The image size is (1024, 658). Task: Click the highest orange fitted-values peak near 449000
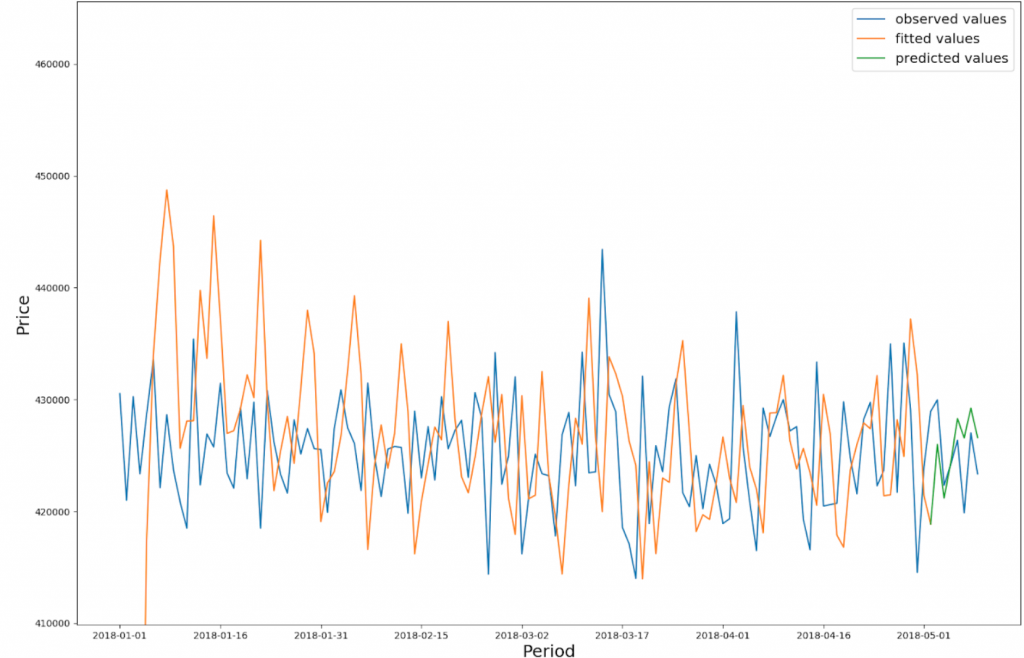[x=167, y=191]
